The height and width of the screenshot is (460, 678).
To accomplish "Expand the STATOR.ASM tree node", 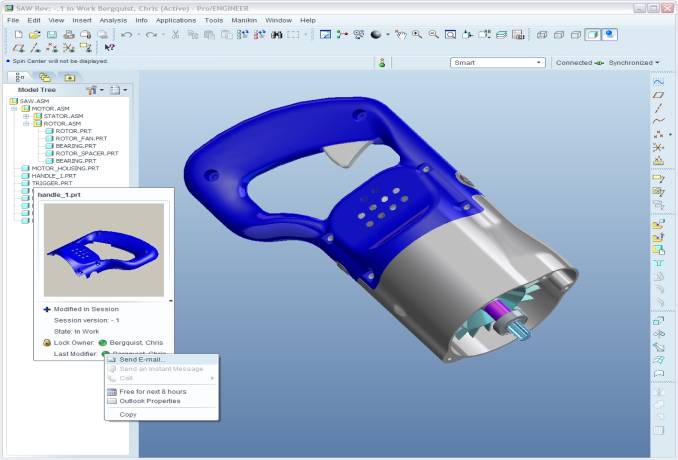I will 25,116.
